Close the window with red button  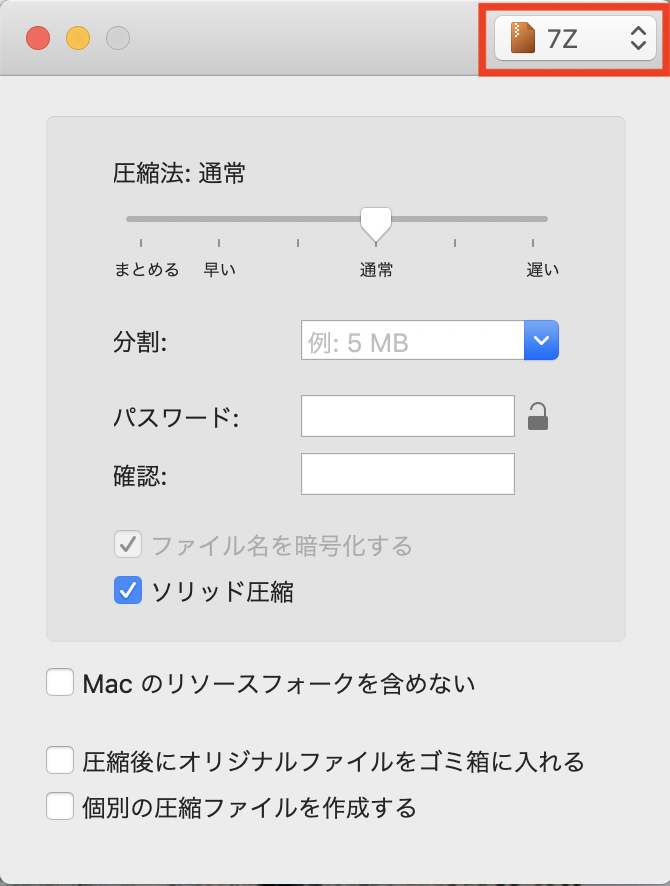pyautogui.click(x=38, y=40)
